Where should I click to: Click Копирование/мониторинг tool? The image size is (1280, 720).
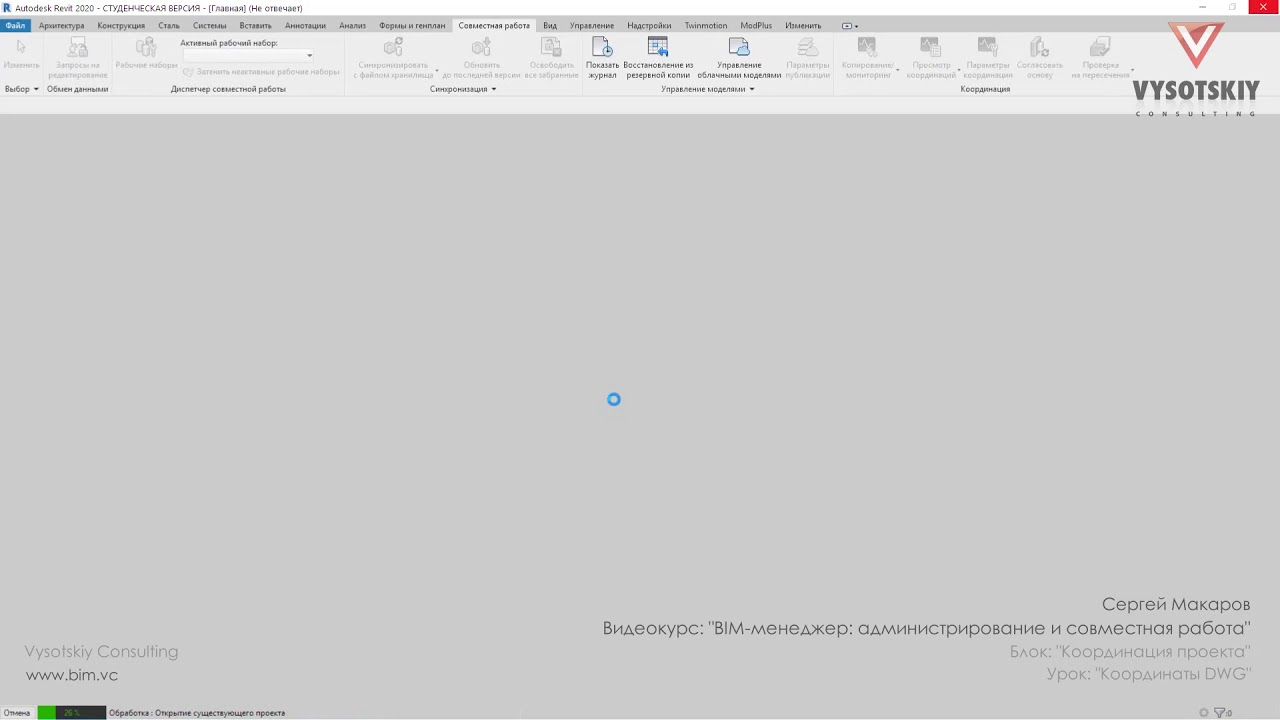tap(867, 58)
